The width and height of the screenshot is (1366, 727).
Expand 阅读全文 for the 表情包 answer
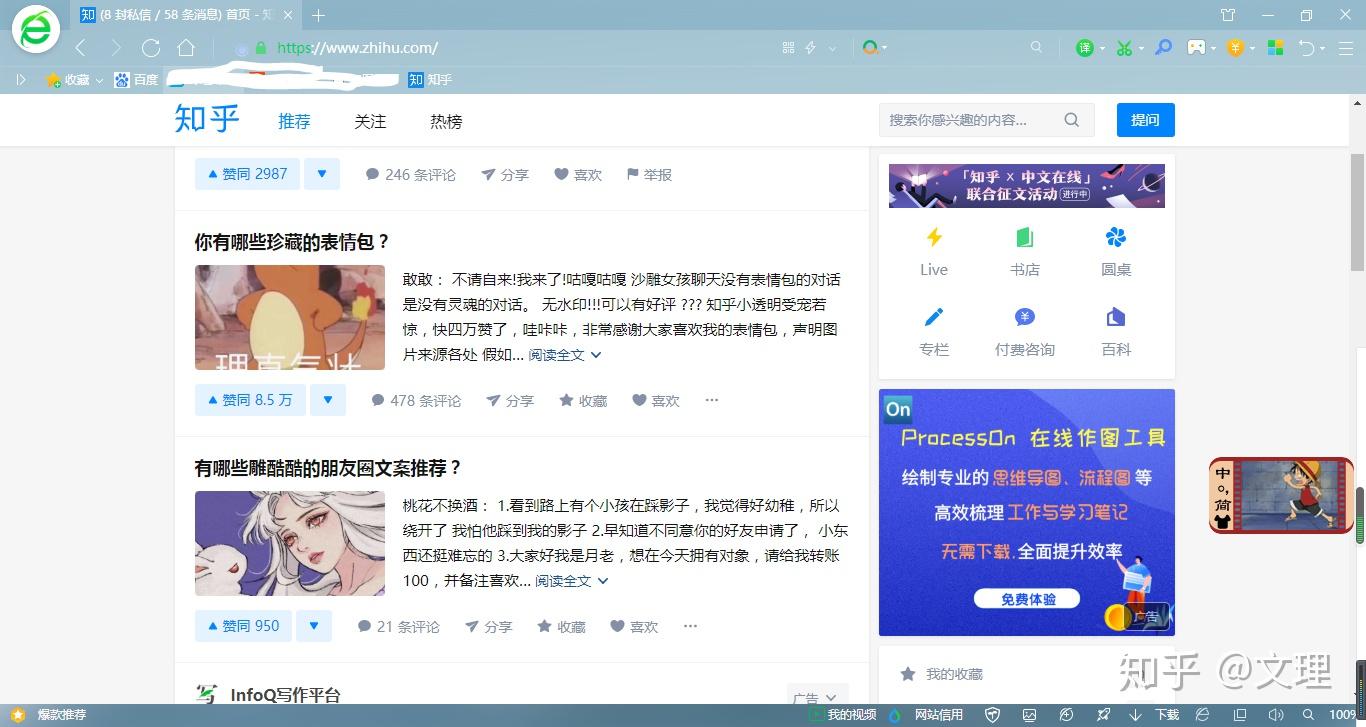tap(565, 355)
